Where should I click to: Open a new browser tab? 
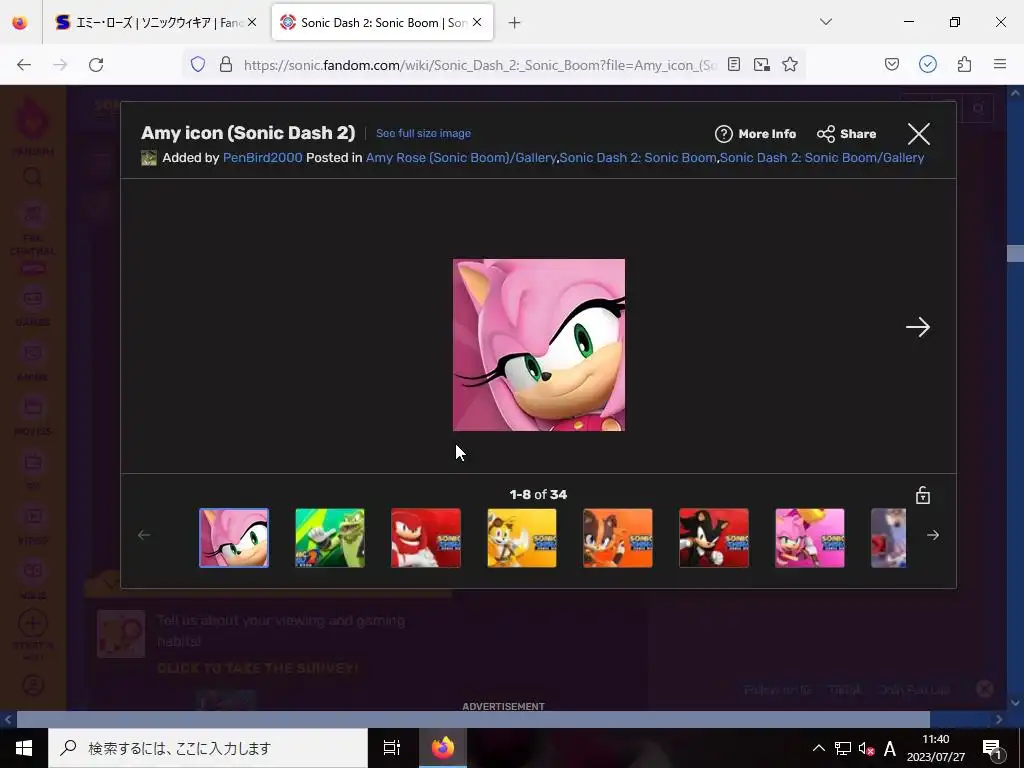click(x=515, y=22)
